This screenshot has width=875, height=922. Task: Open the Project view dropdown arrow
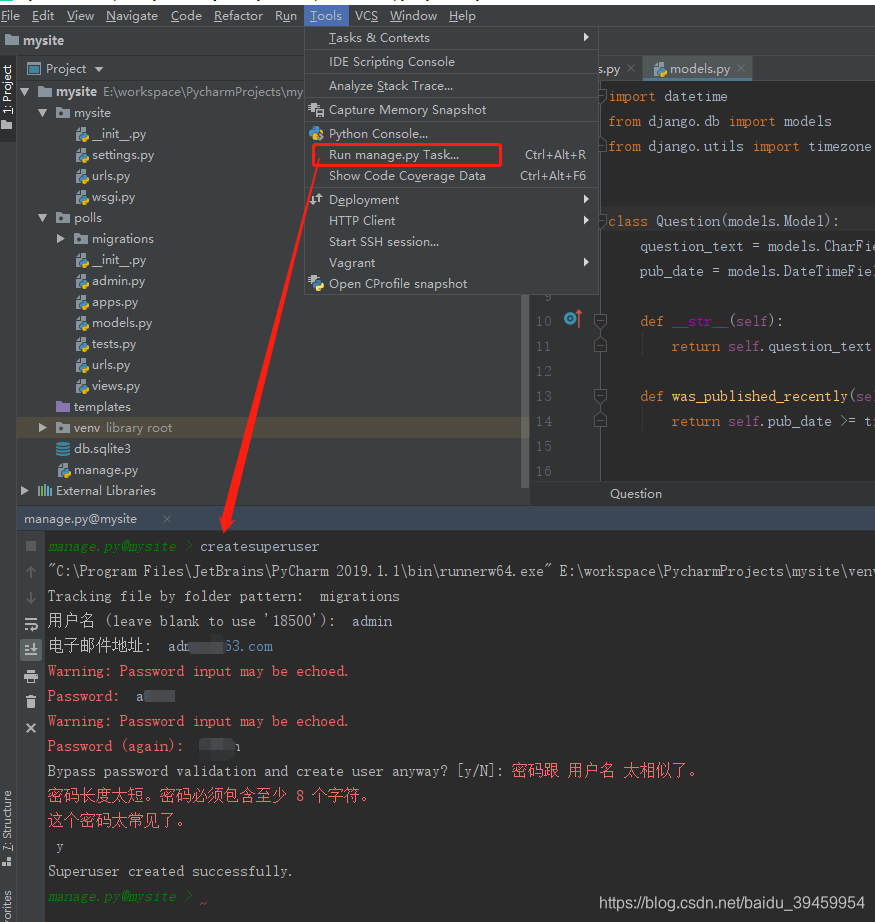pos(99,69)
